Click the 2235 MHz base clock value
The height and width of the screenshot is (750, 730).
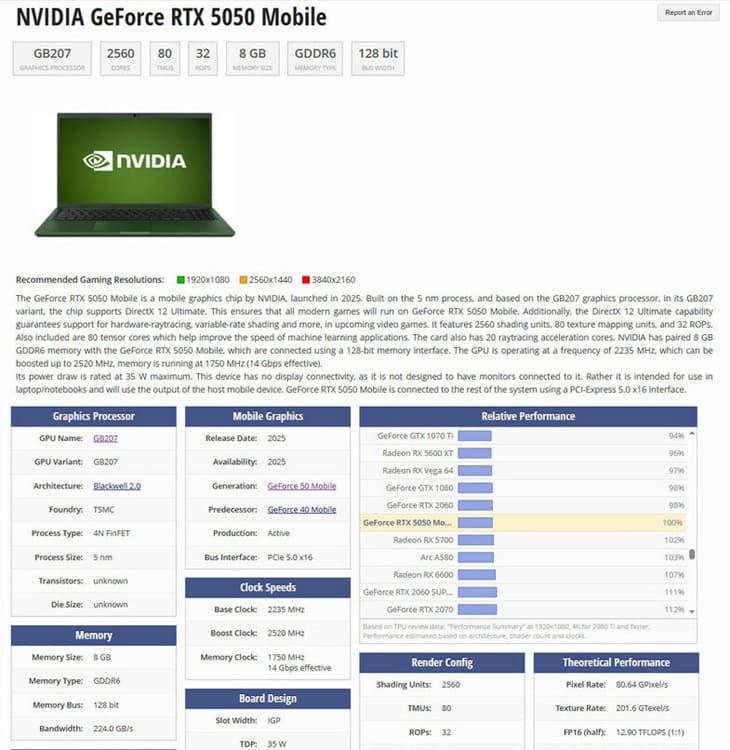tap(286, 609)
